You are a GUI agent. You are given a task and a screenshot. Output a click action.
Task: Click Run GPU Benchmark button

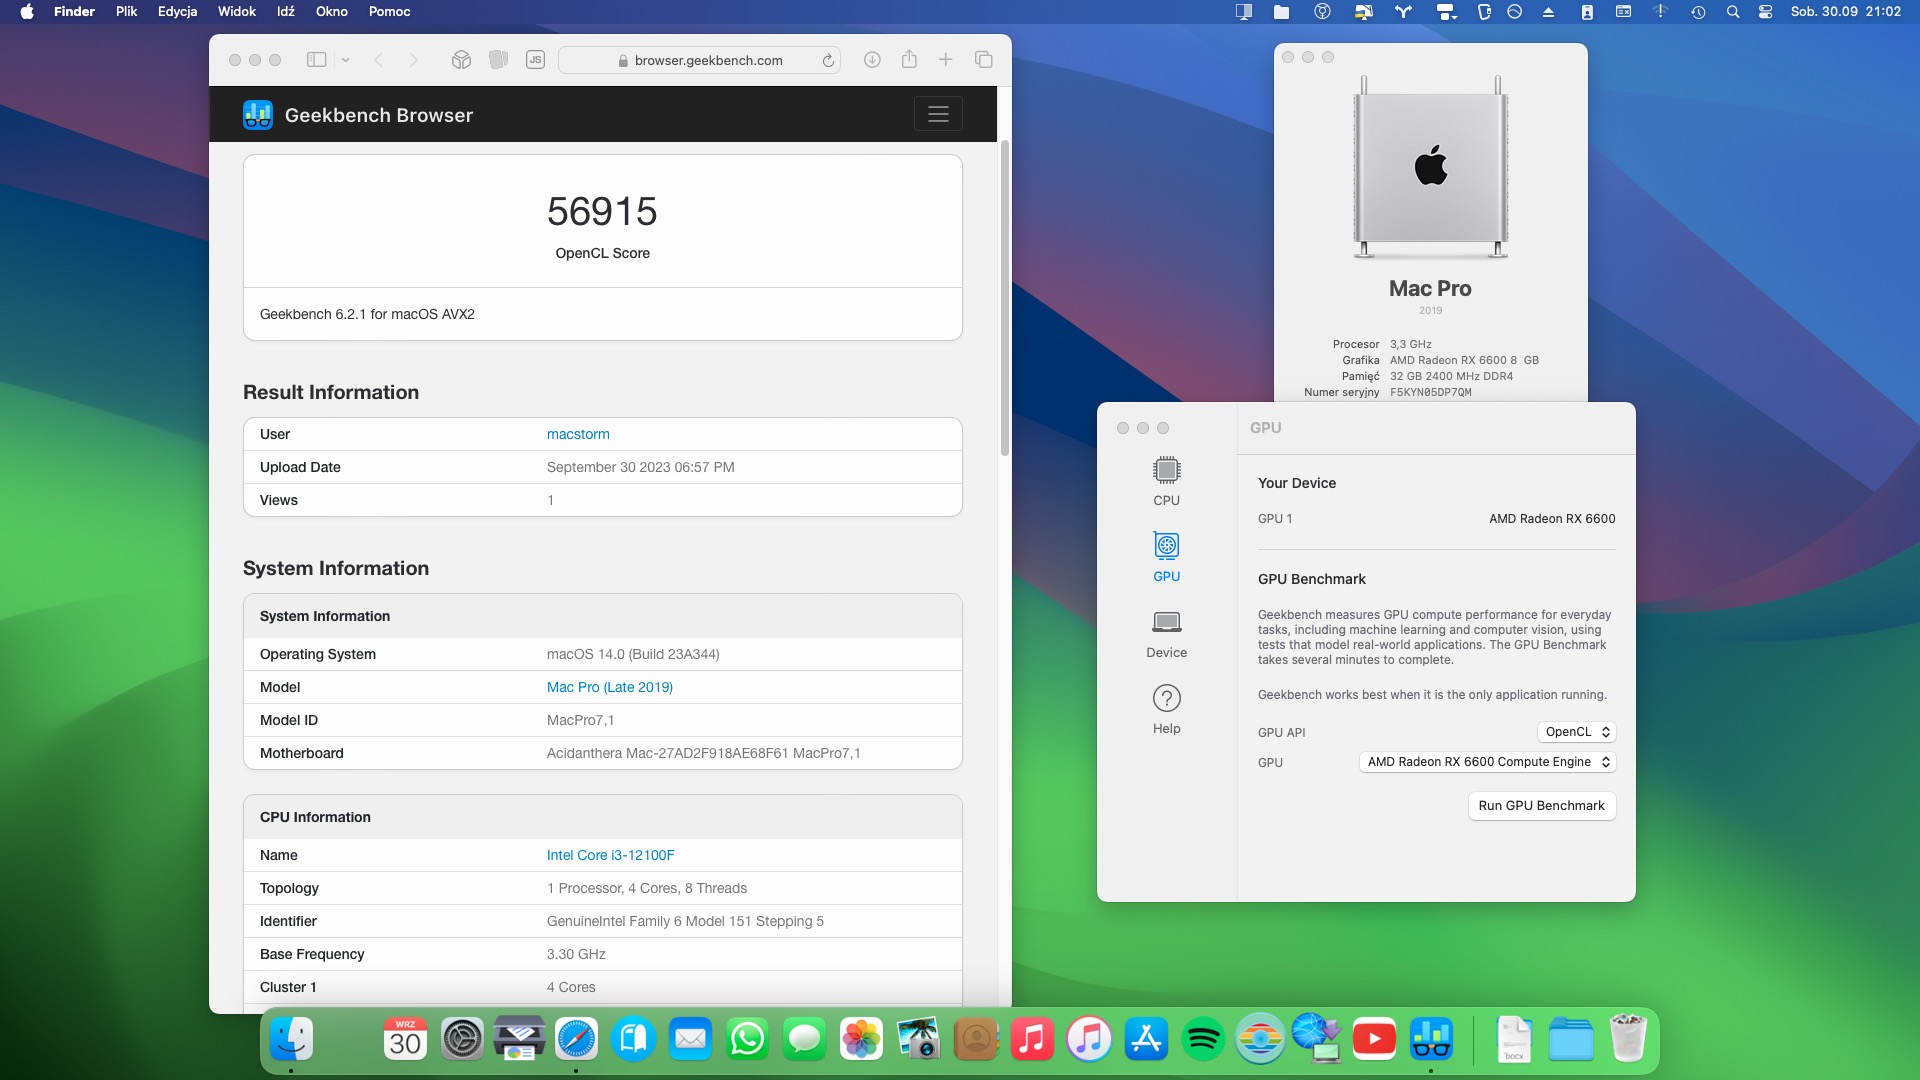1541,806
